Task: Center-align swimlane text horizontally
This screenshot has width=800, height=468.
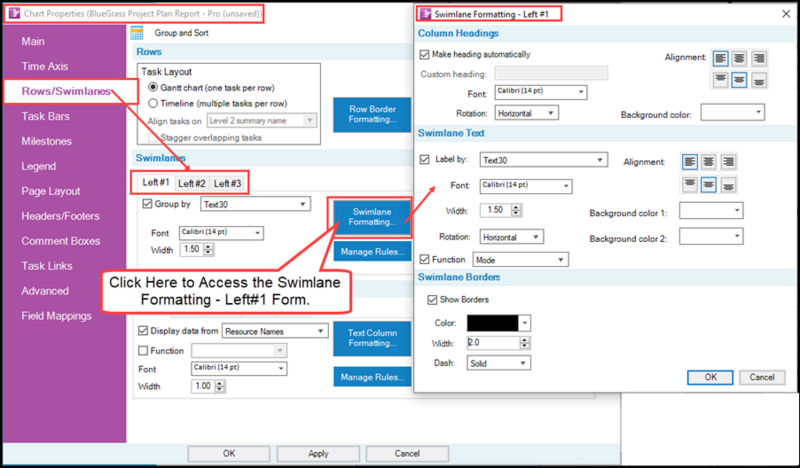Action: click(x=709, y=162)
